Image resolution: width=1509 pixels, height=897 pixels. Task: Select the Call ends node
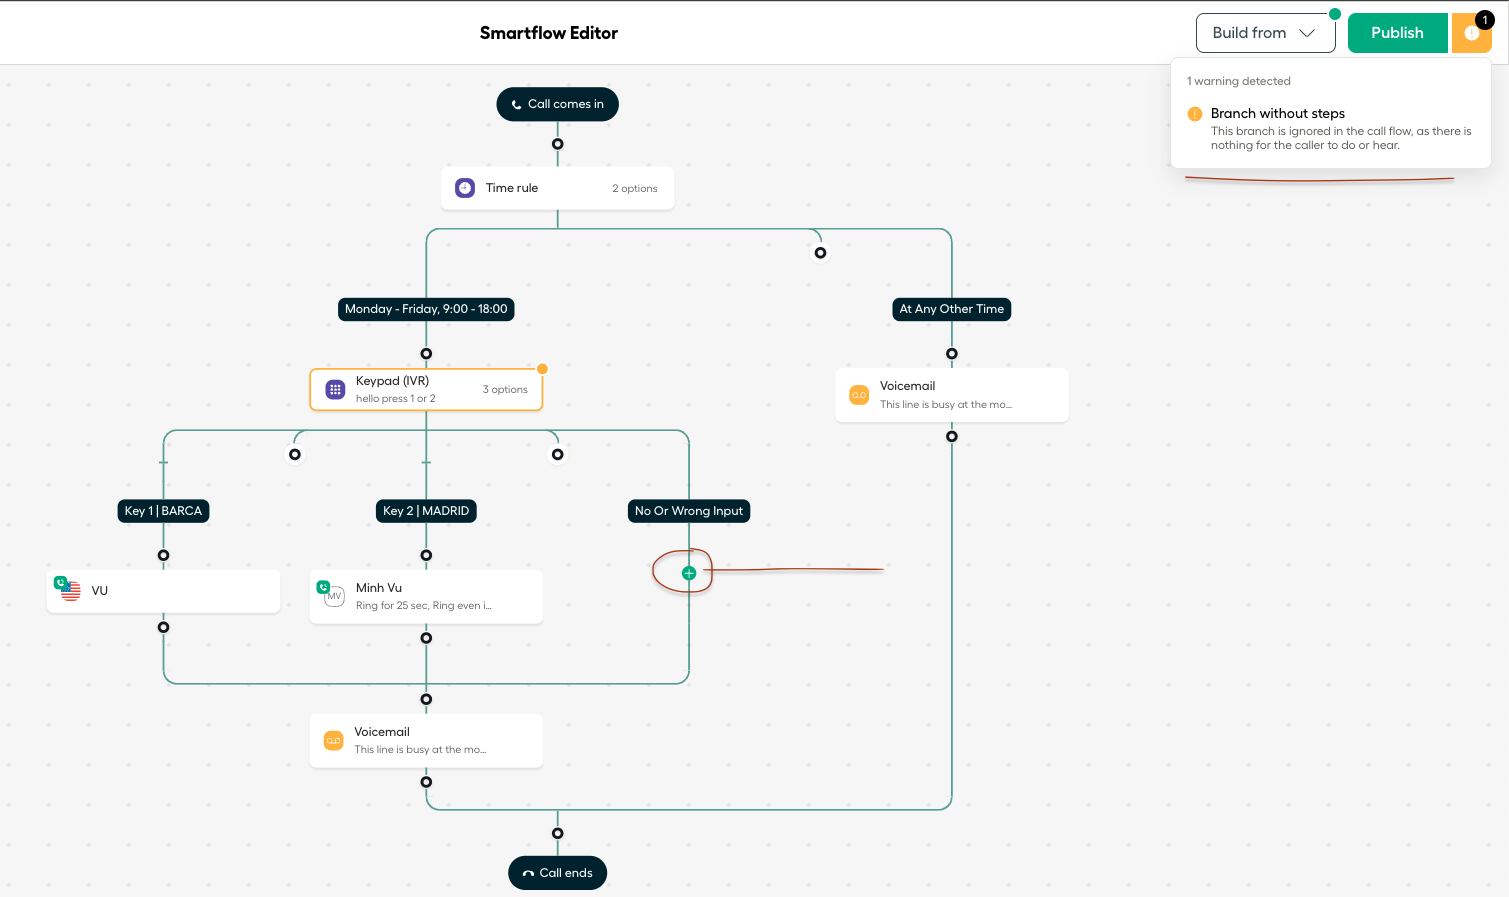pyautogui.click(x=557, y=873)
